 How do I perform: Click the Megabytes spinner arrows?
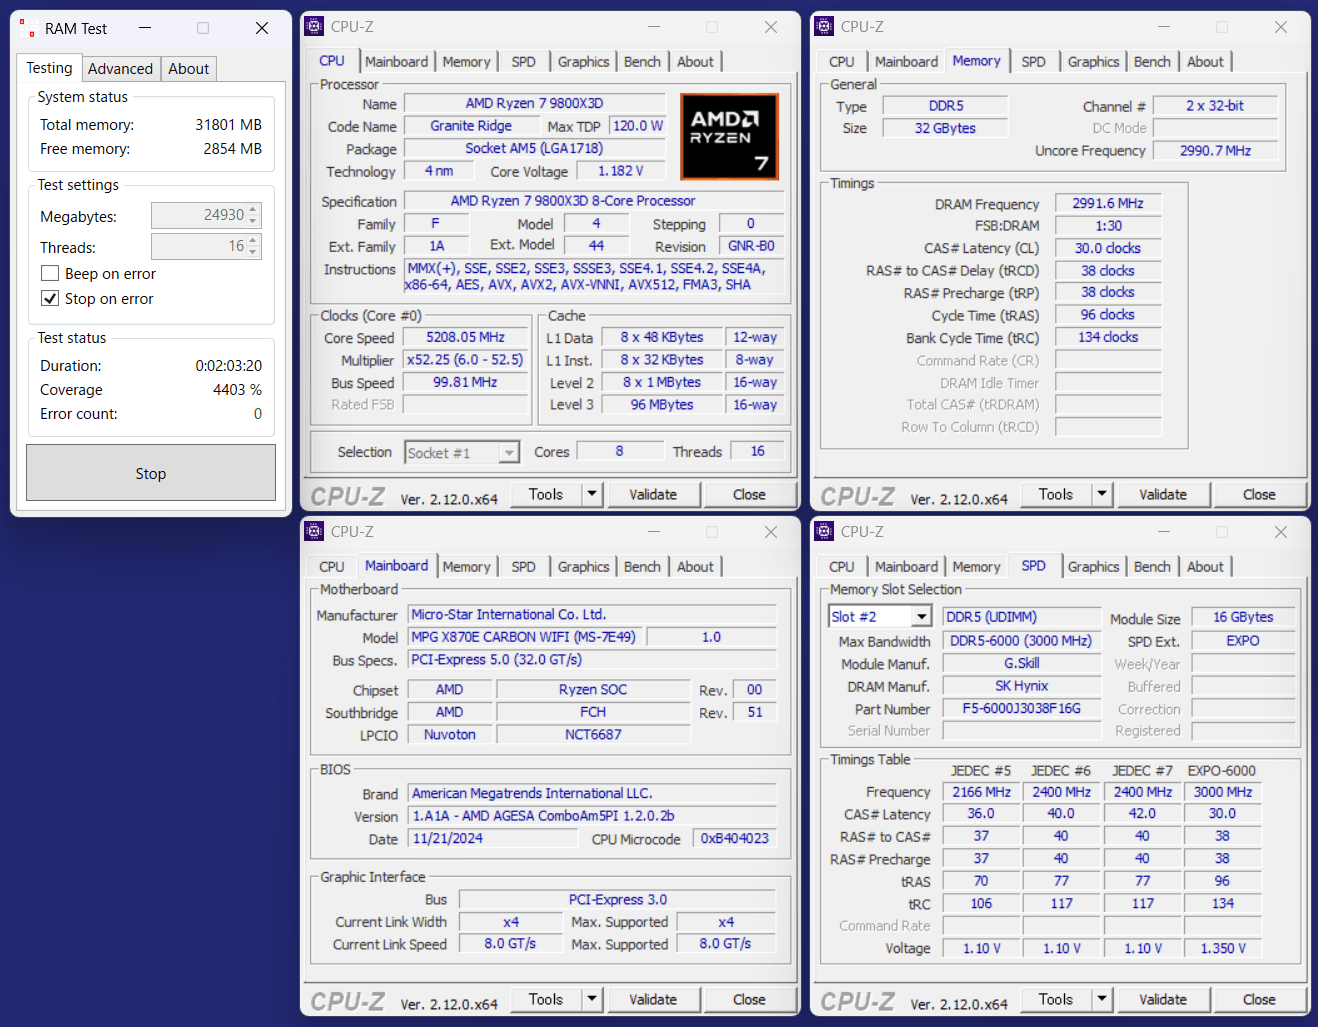pos(253,216)
